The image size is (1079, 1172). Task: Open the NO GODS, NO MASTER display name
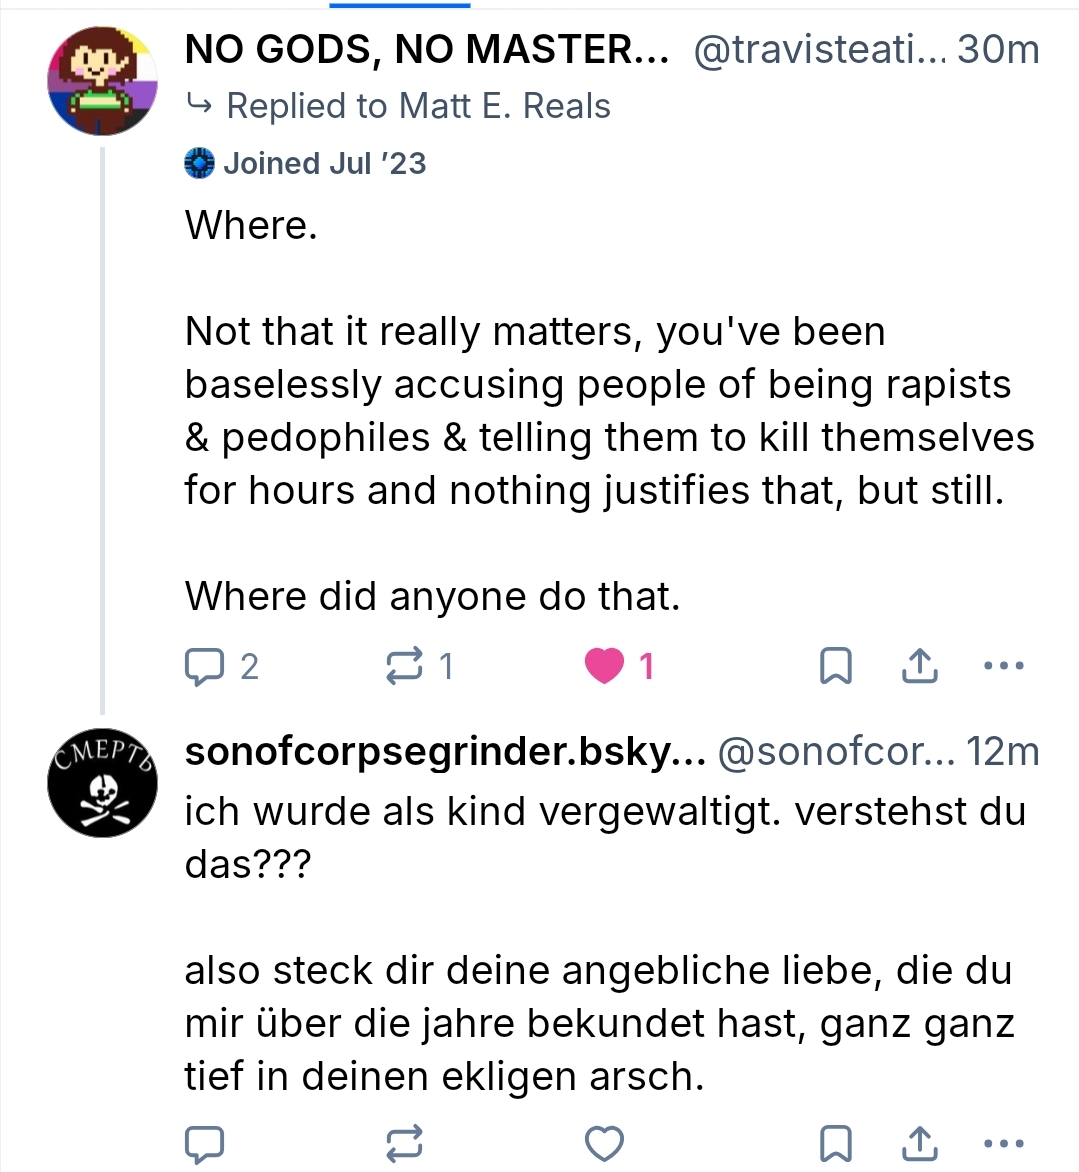coord(427,49)
